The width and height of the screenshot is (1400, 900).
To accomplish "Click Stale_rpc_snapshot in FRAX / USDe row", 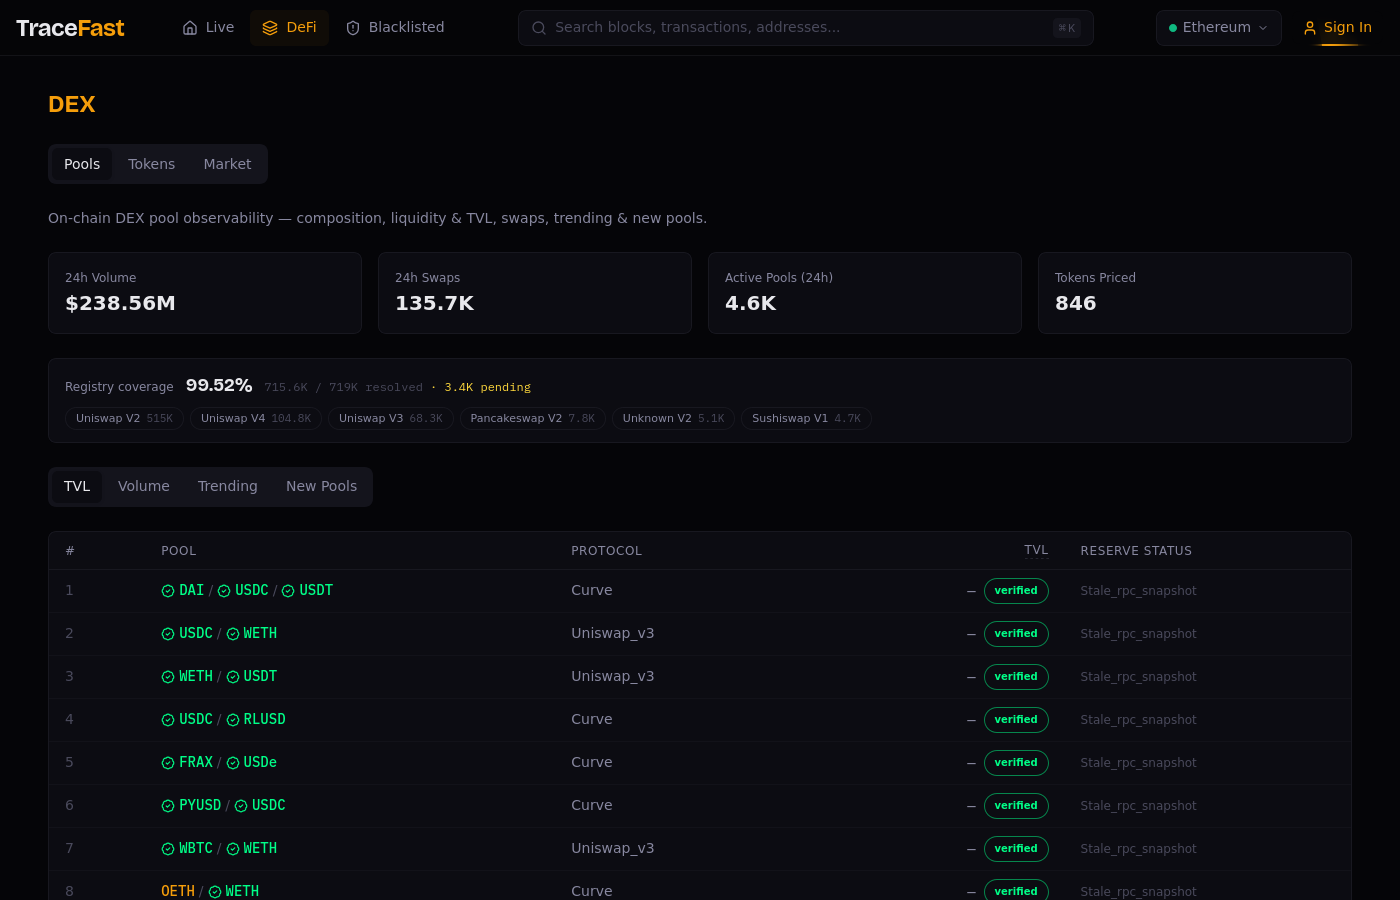I will (1138, 763).
